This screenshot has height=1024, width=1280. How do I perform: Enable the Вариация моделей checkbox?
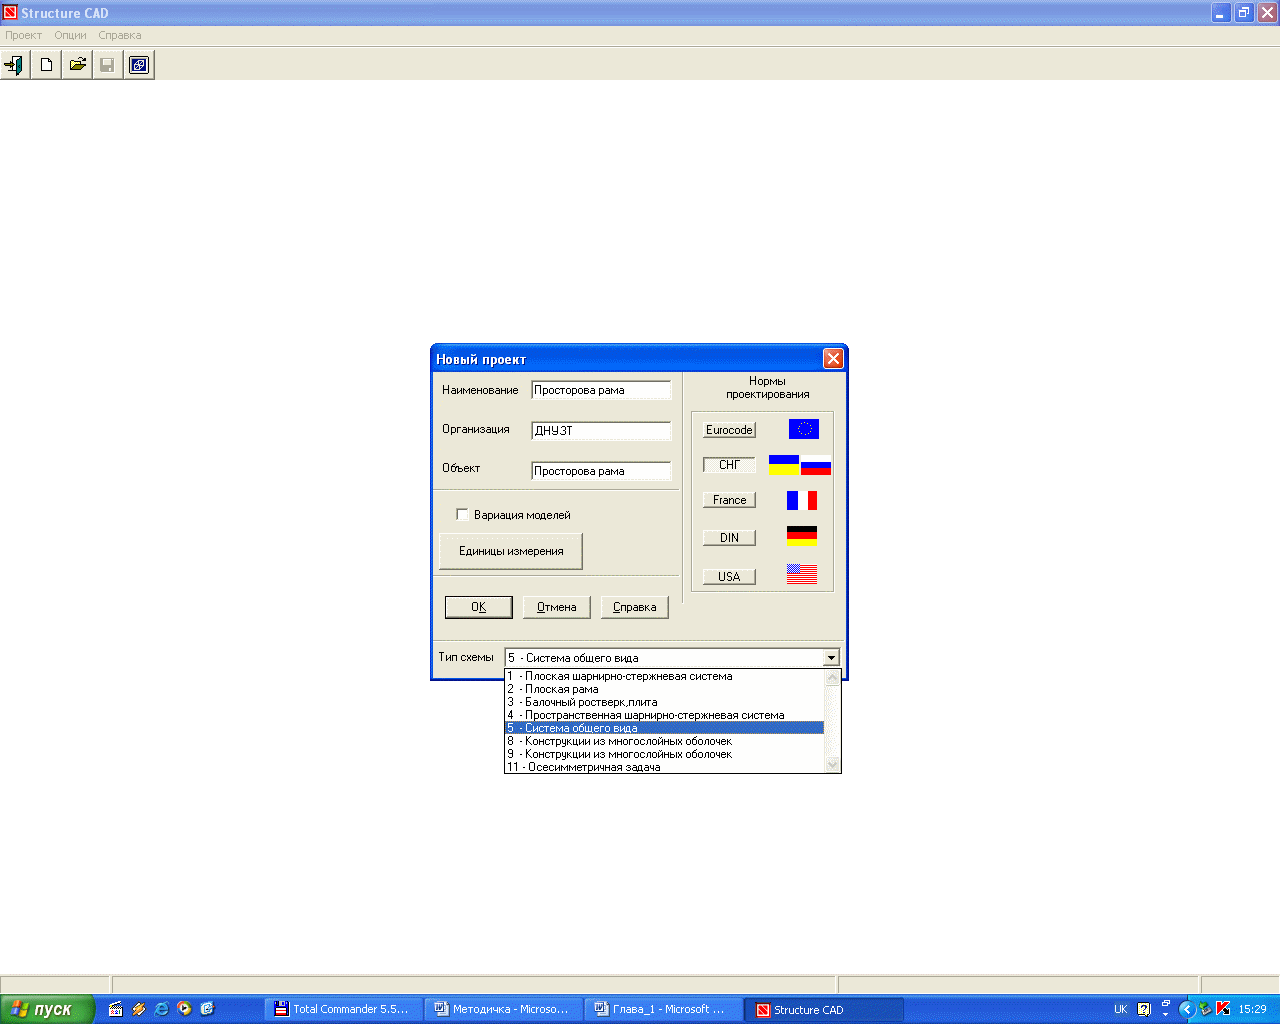tap(462, 514)
